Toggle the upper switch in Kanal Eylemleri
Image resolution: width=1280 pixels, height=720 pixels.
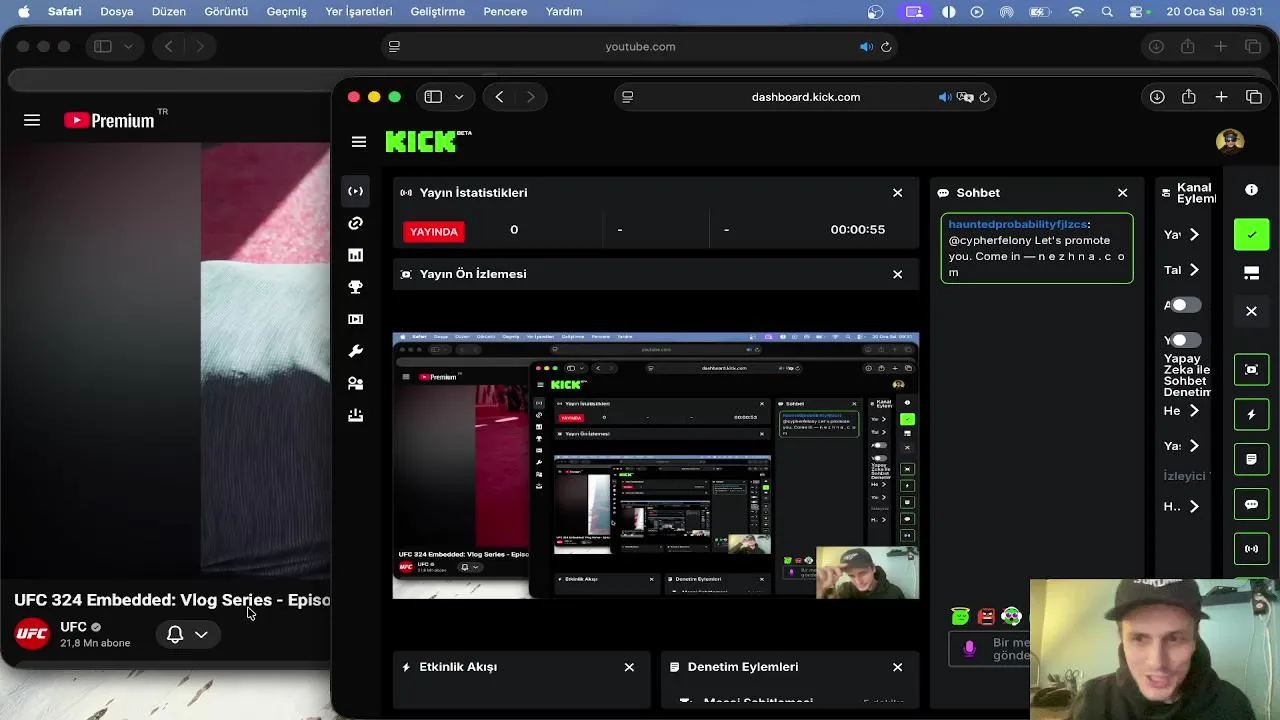click(x=1184, y=305)
